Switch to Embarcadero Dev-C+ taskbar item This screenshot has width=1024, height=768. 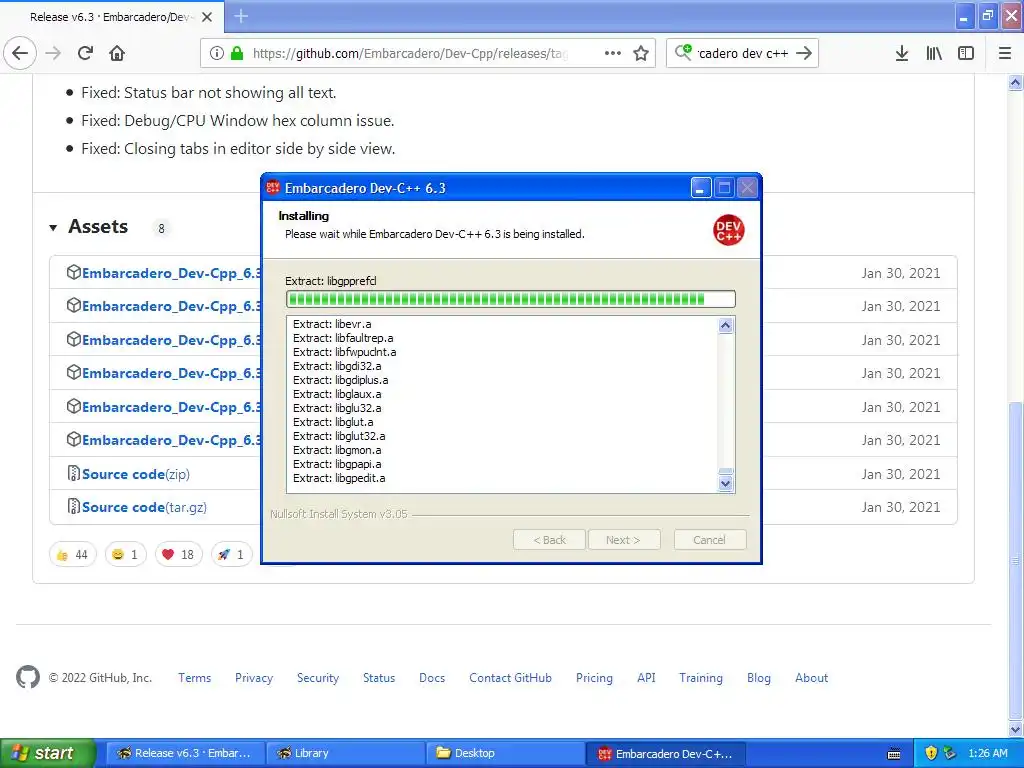tap(665, 753)
